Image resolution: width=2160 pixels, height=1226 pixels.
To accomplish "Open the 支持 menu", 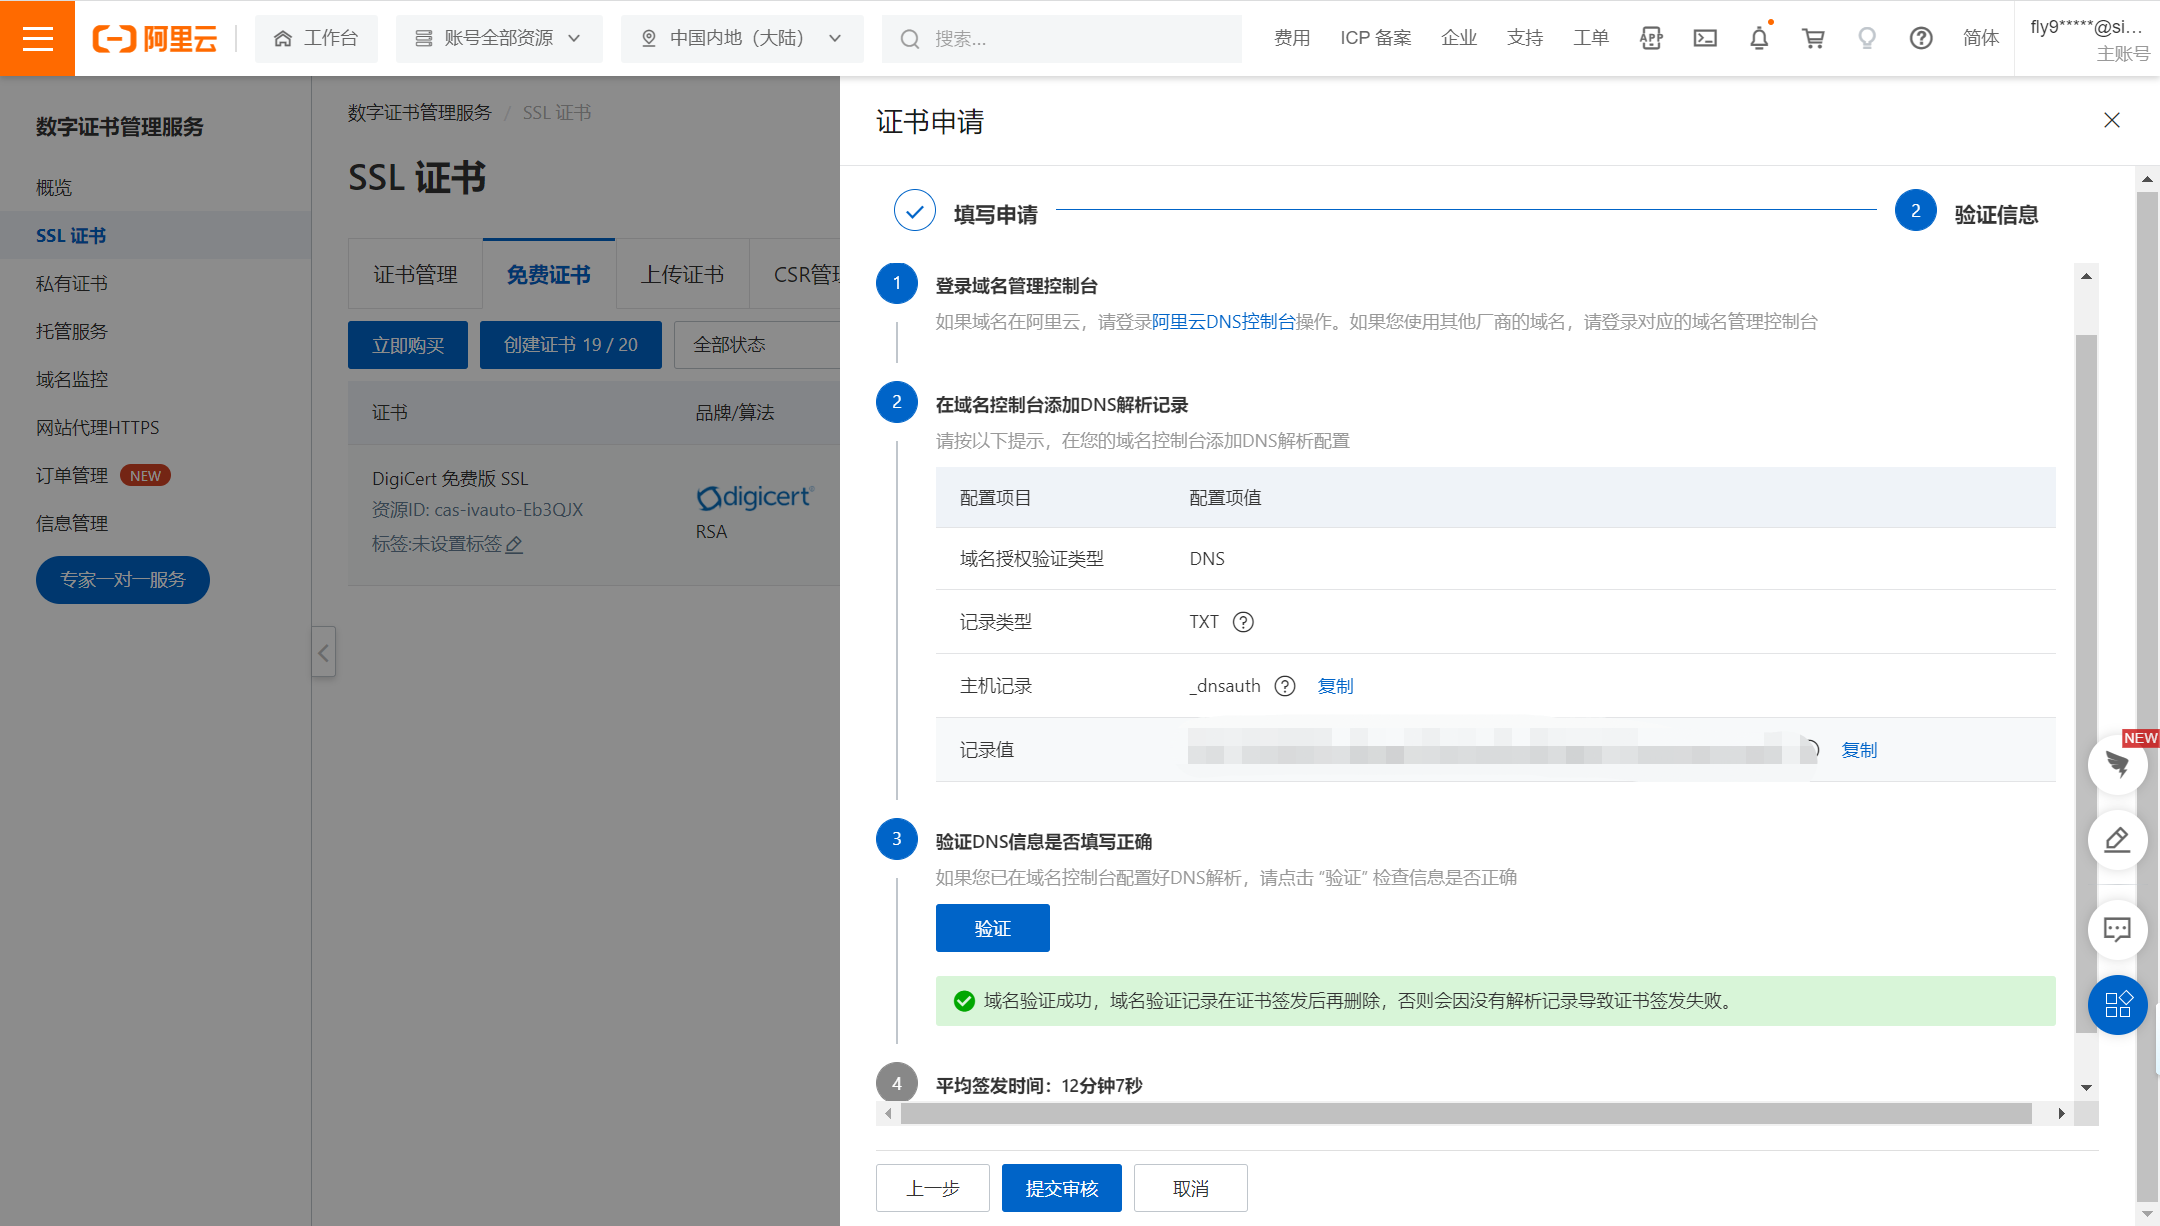I will (x=1525, y=38).
